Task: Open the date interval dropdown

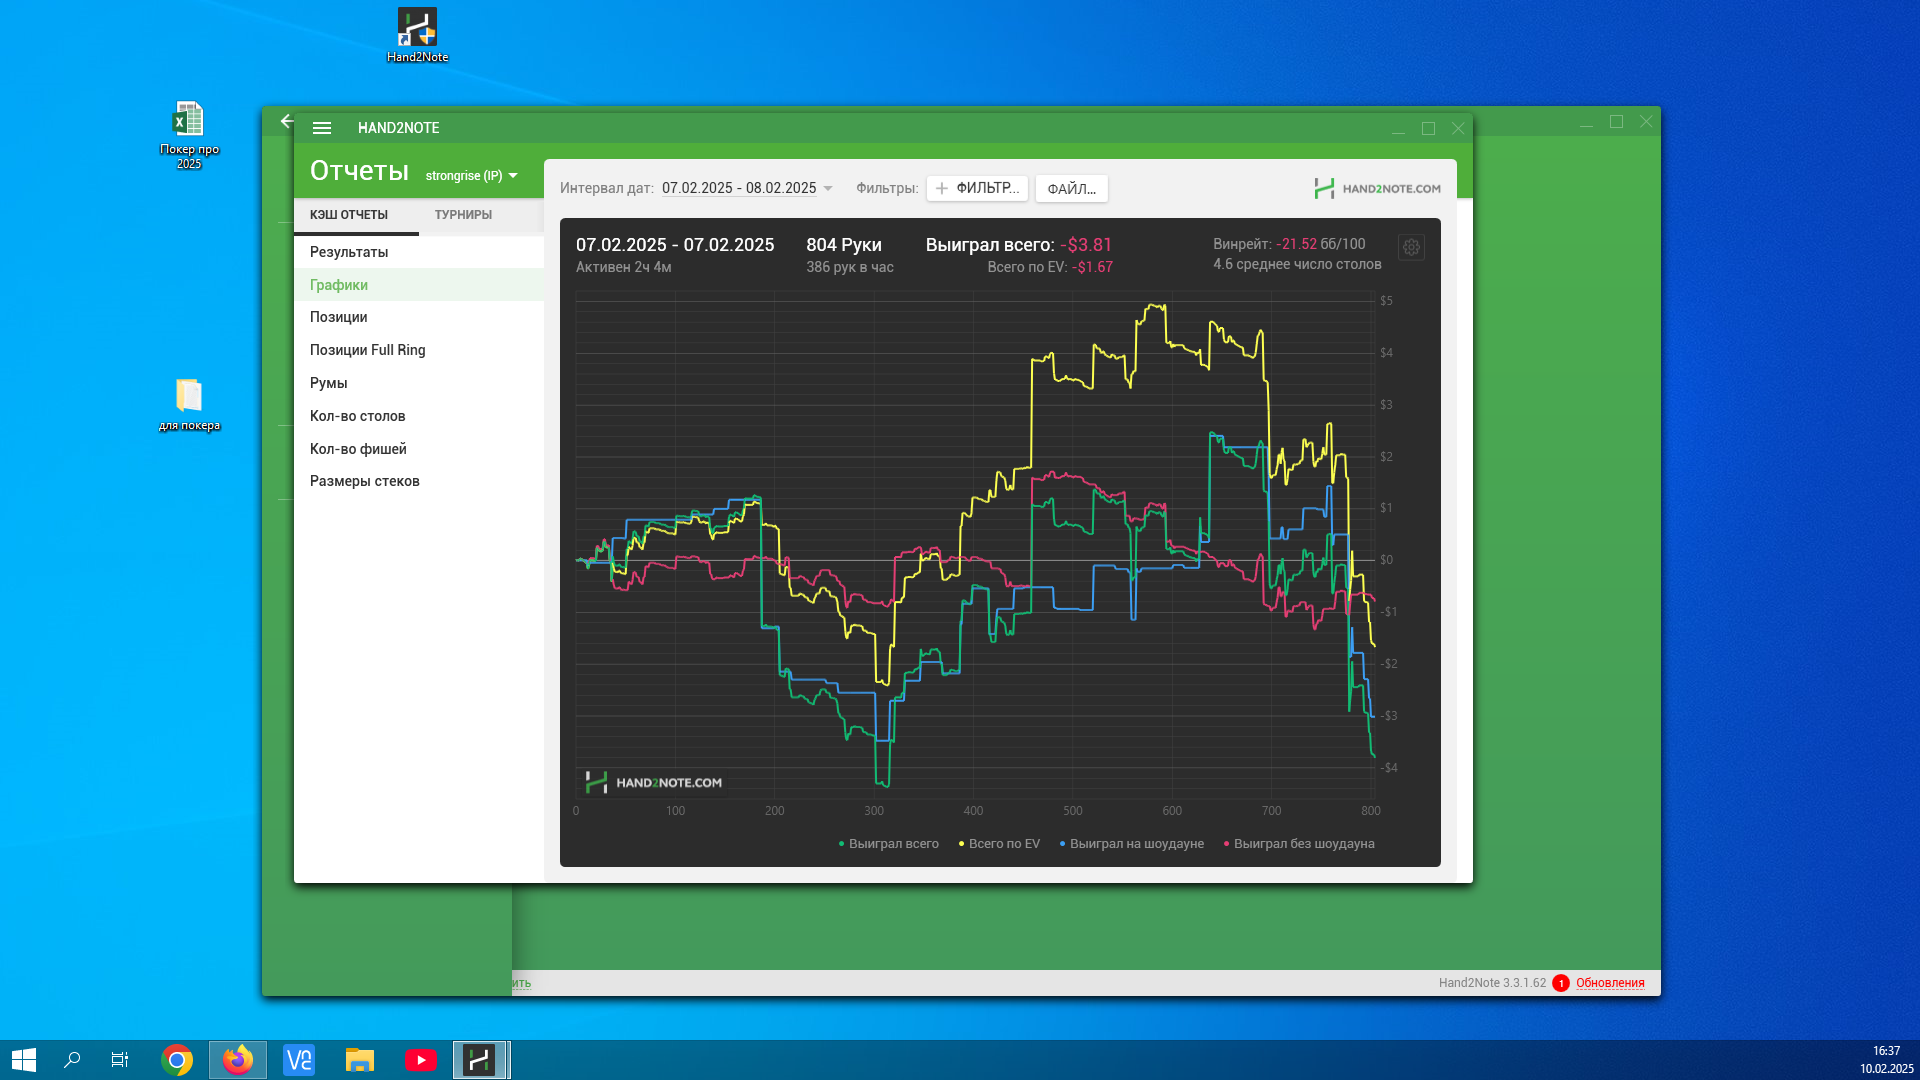Action: coord(828,188)
